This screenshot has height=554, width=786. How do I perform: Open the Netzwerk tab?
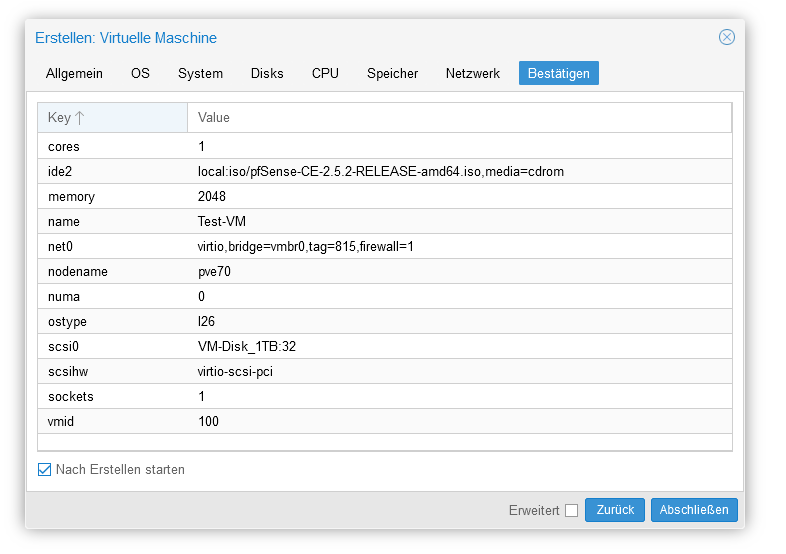pos(473,73)
